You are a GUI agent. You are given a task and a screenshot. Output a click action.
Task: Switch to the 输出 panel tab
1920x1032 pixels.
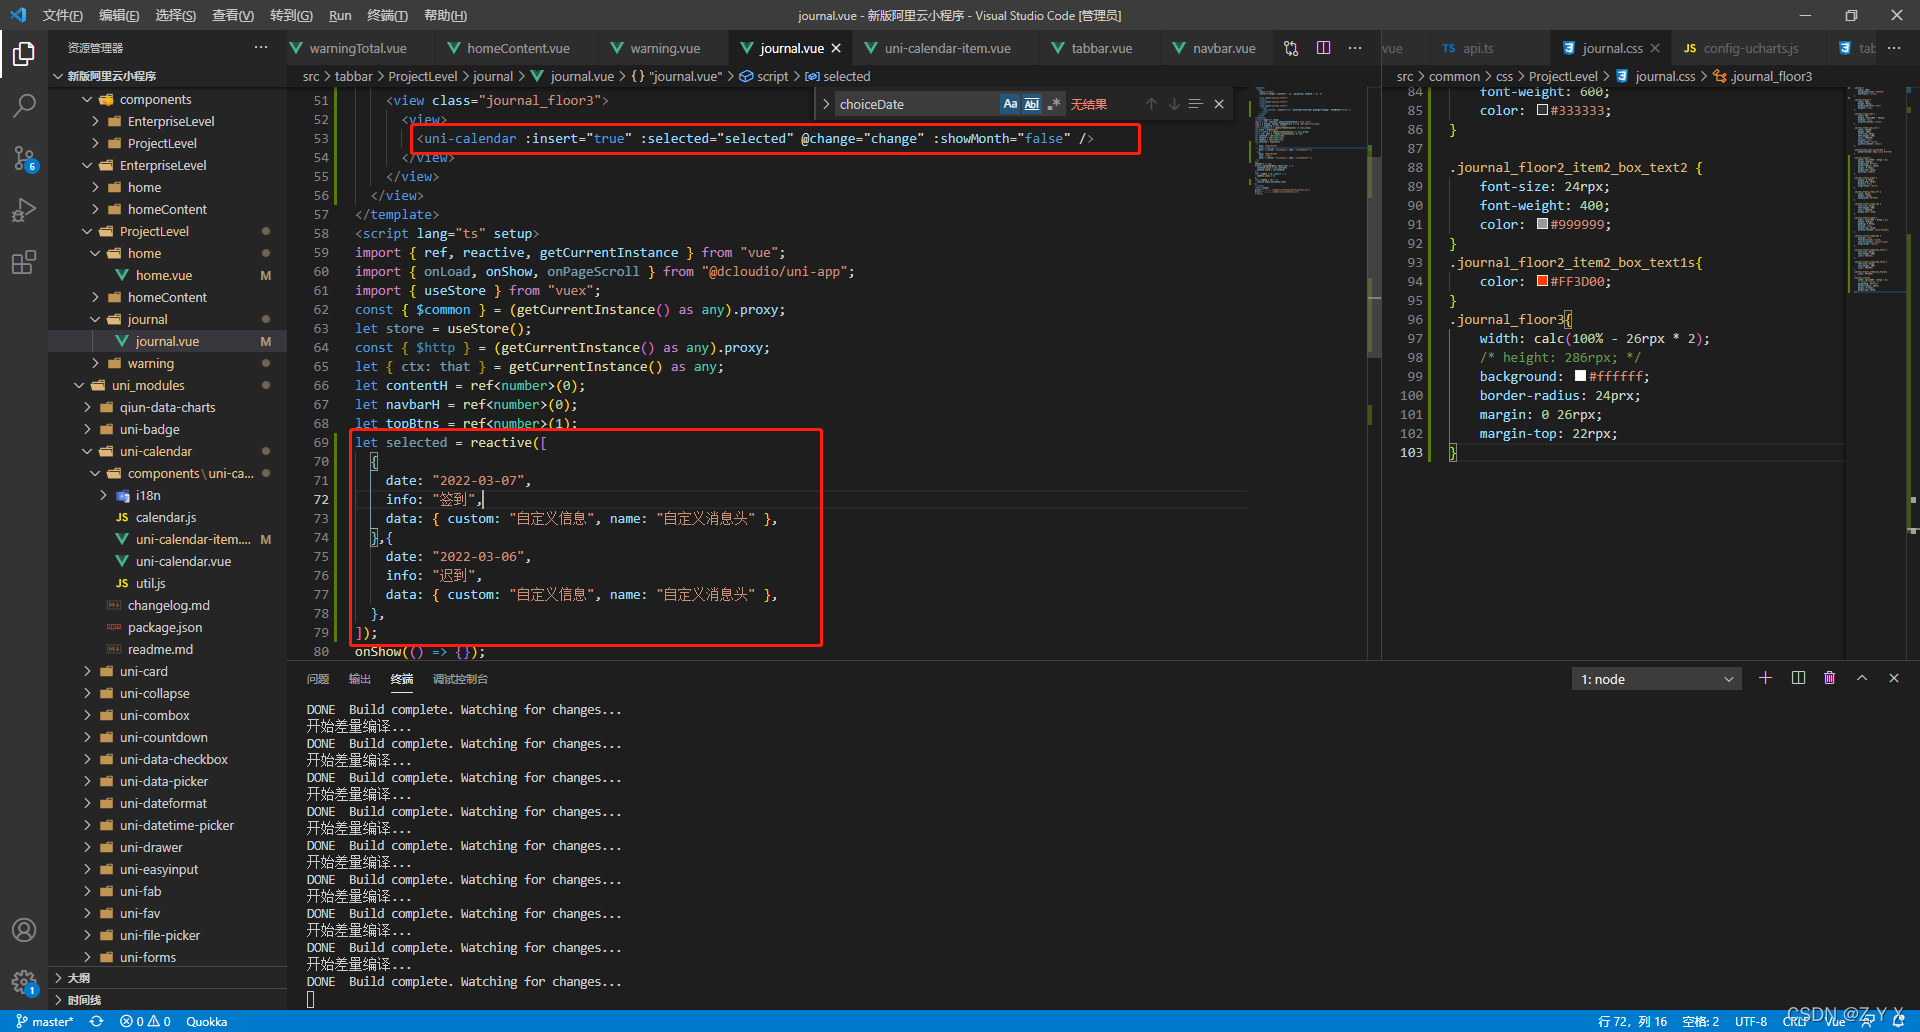pyautogui.click(x=360, y=679)
